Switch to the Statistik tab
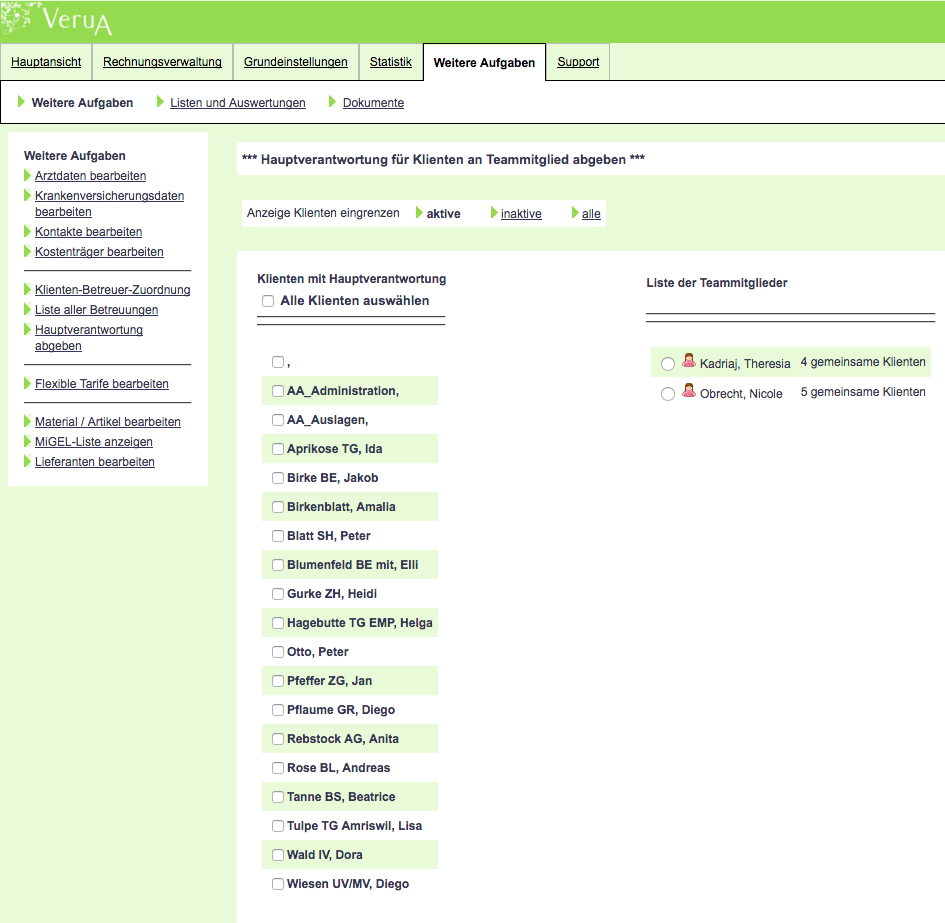945x923 pixels. click(x=390, y=62)
